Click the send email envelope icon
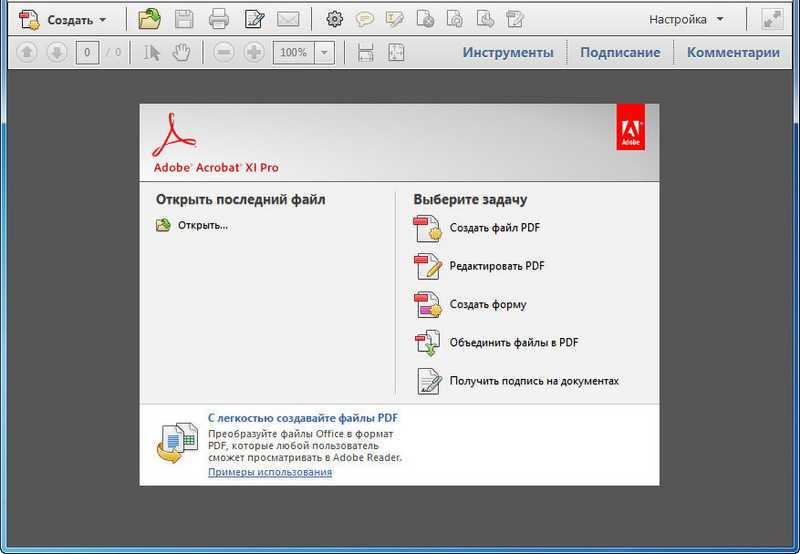800x554 pixels. 288,20
